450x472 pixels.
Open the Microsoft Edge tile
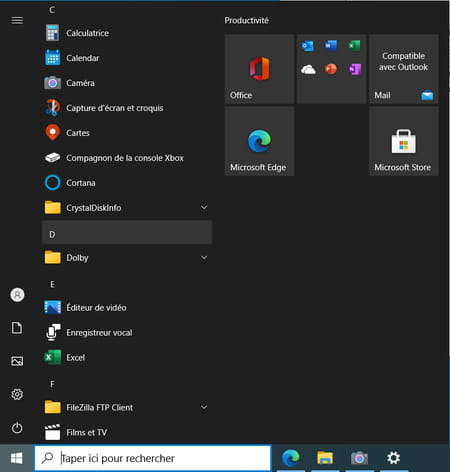259,141
